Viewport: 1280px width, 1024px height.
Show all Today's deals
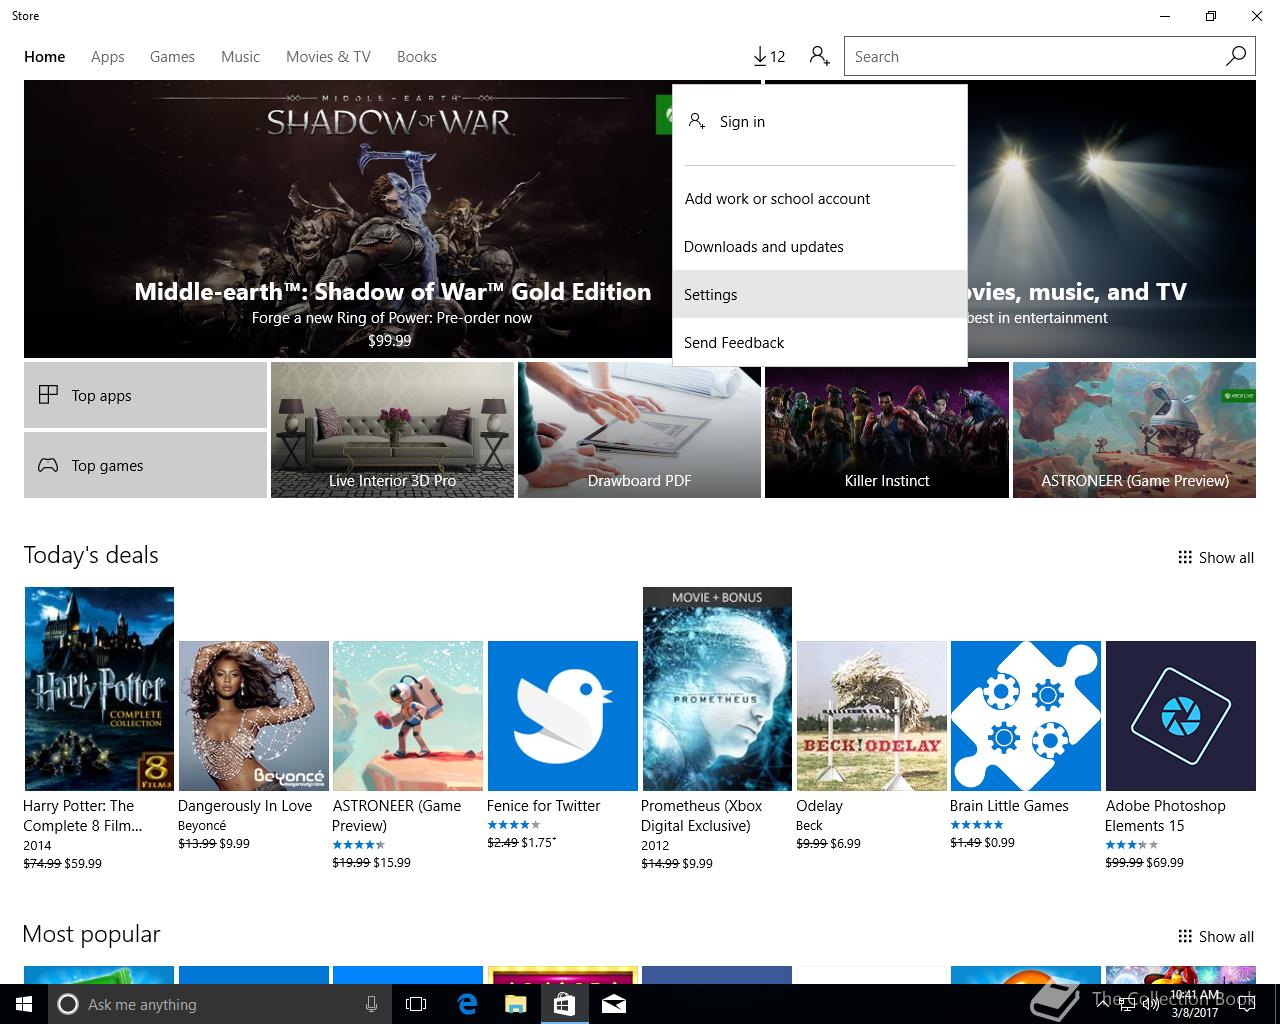click(x=1215, y=558)
